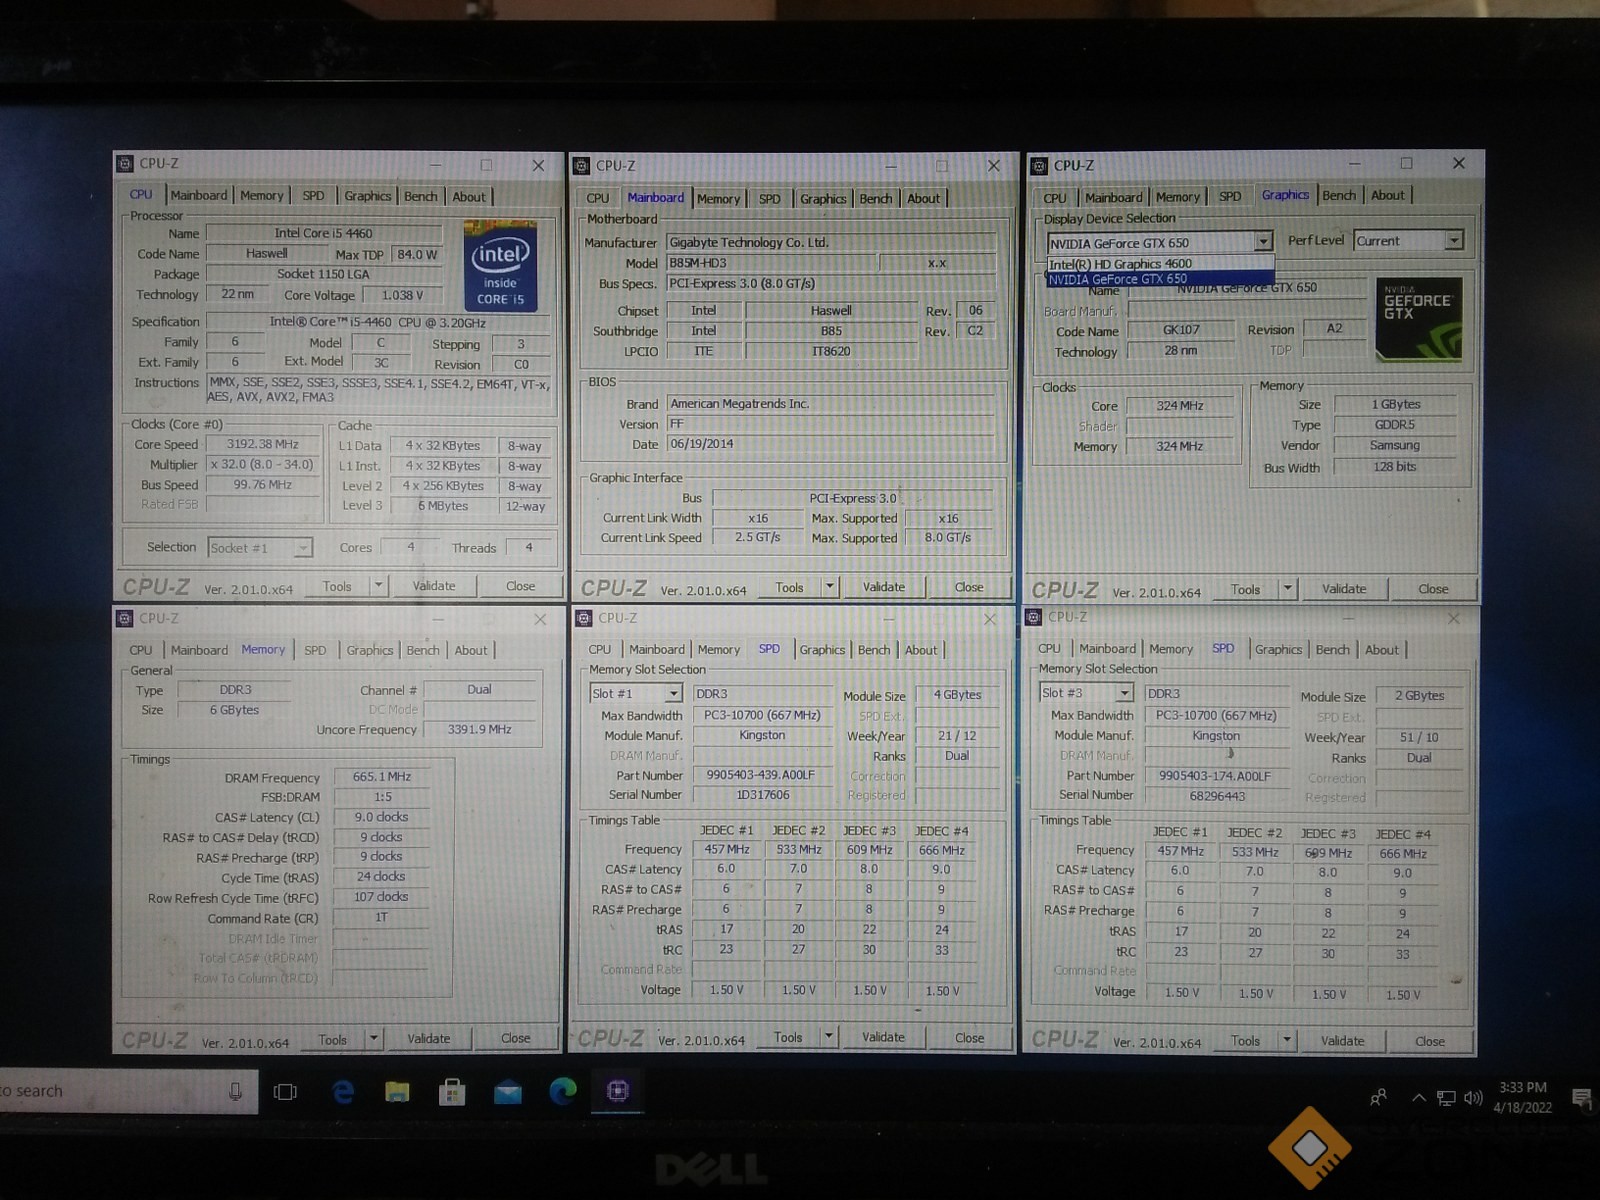Open Memory tab in Mainboard window

pyautogui.click(x=718, y=199)
